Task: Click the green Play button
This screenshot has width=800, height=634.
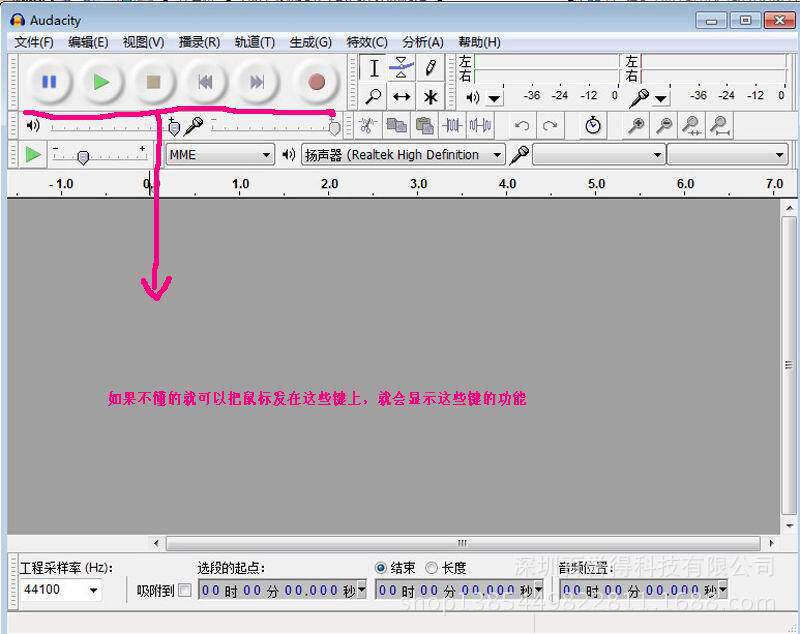Action: coord(102,82)
